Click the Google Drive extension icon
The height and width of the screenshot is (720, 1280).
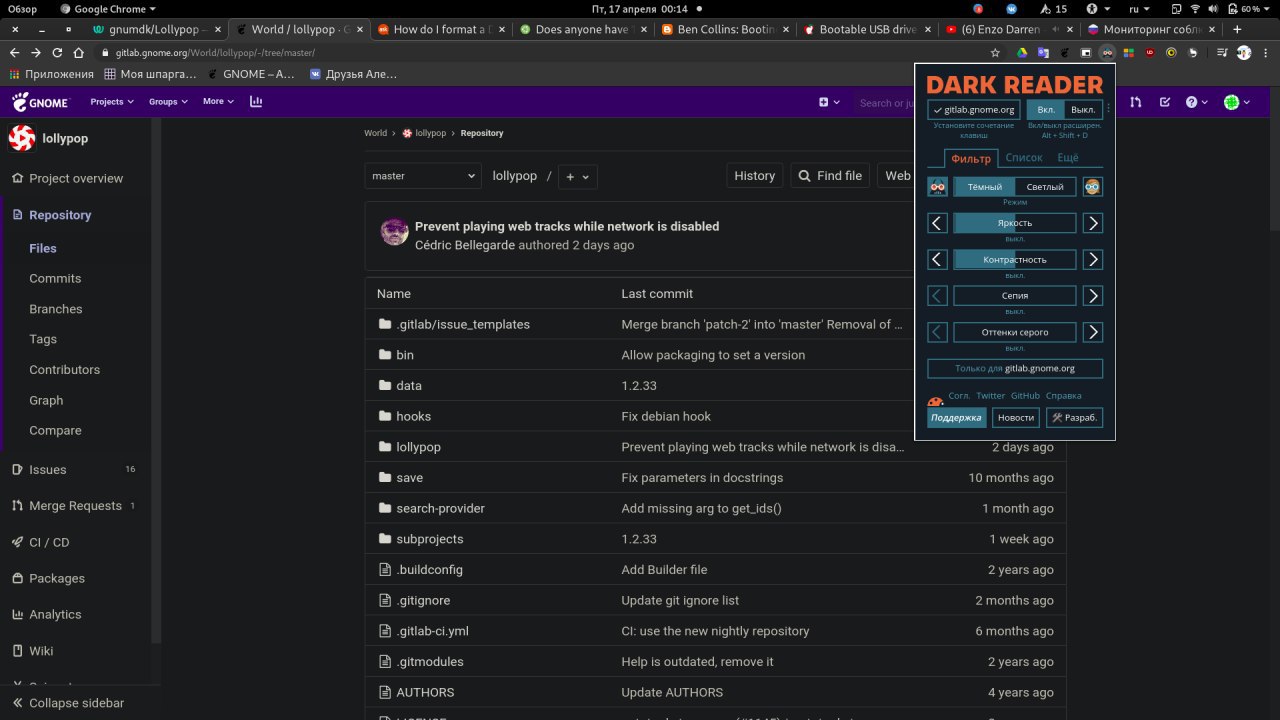(1022, 52)
